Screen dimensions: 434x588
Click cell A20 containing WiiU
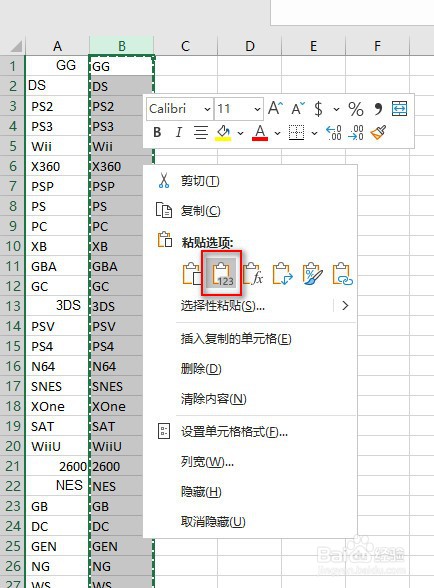[x=57, y=446]
